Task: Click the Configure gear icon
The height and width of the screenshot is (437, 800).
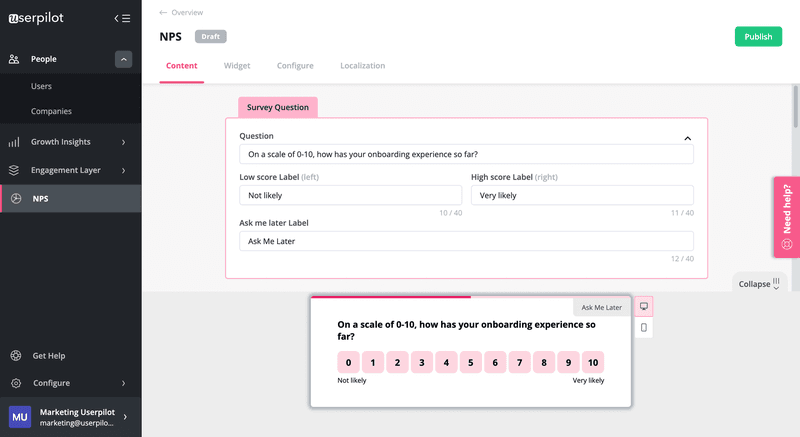Action: click(x=16, y=383)
